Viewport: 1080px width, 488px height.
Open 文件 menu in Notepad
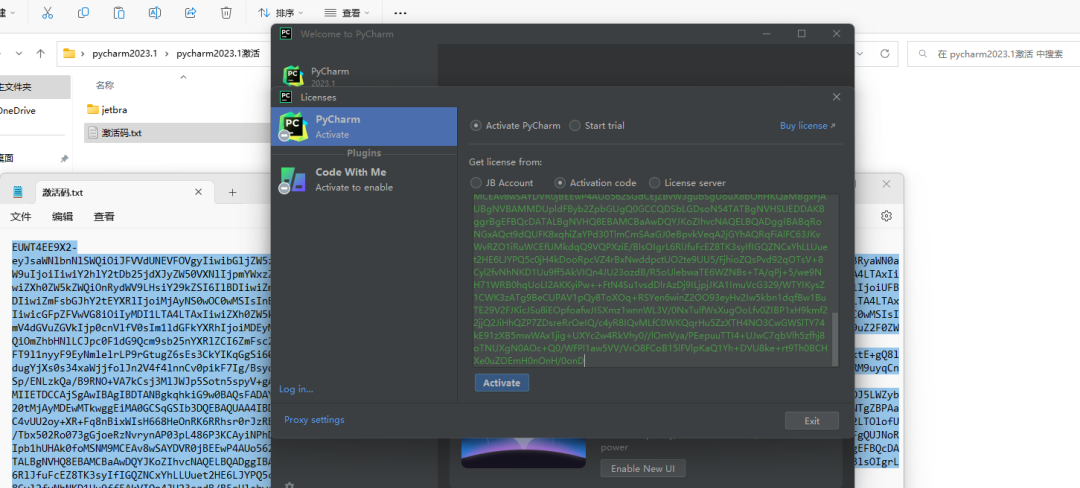point(21,216)
